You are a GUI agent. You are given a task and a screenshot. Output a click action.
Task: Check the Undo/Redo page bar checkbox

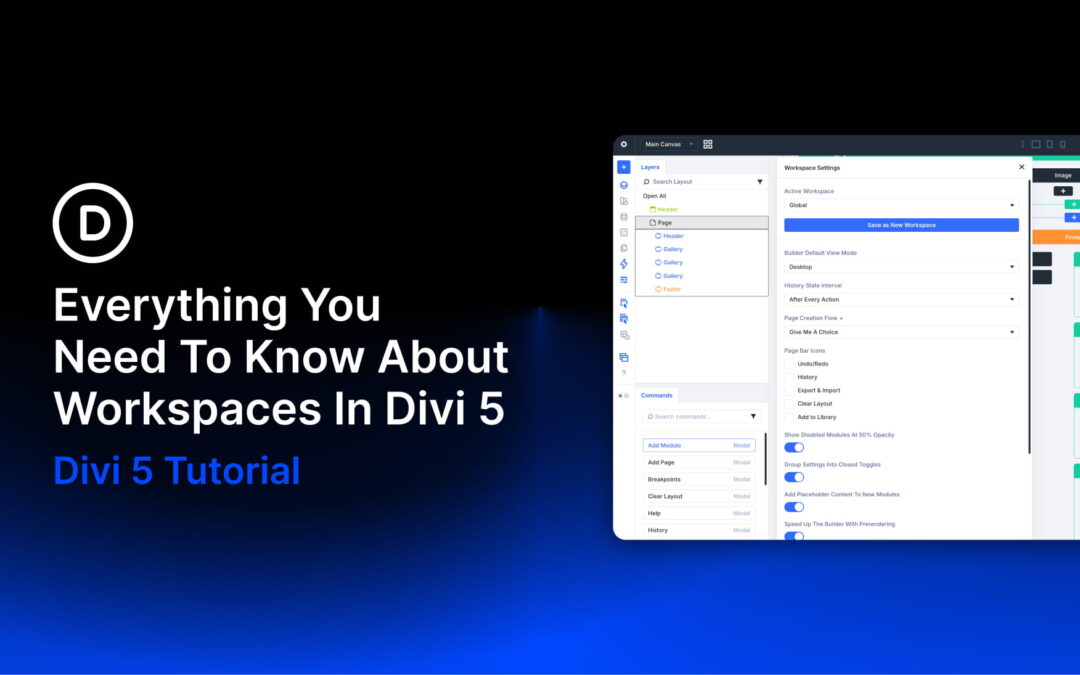click(x=789, y=364)
